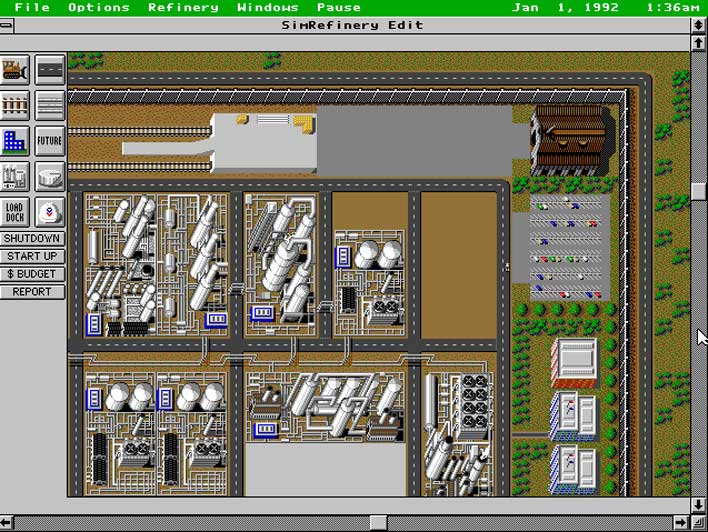Select the railroad track tool

click(x=15, y=105)
